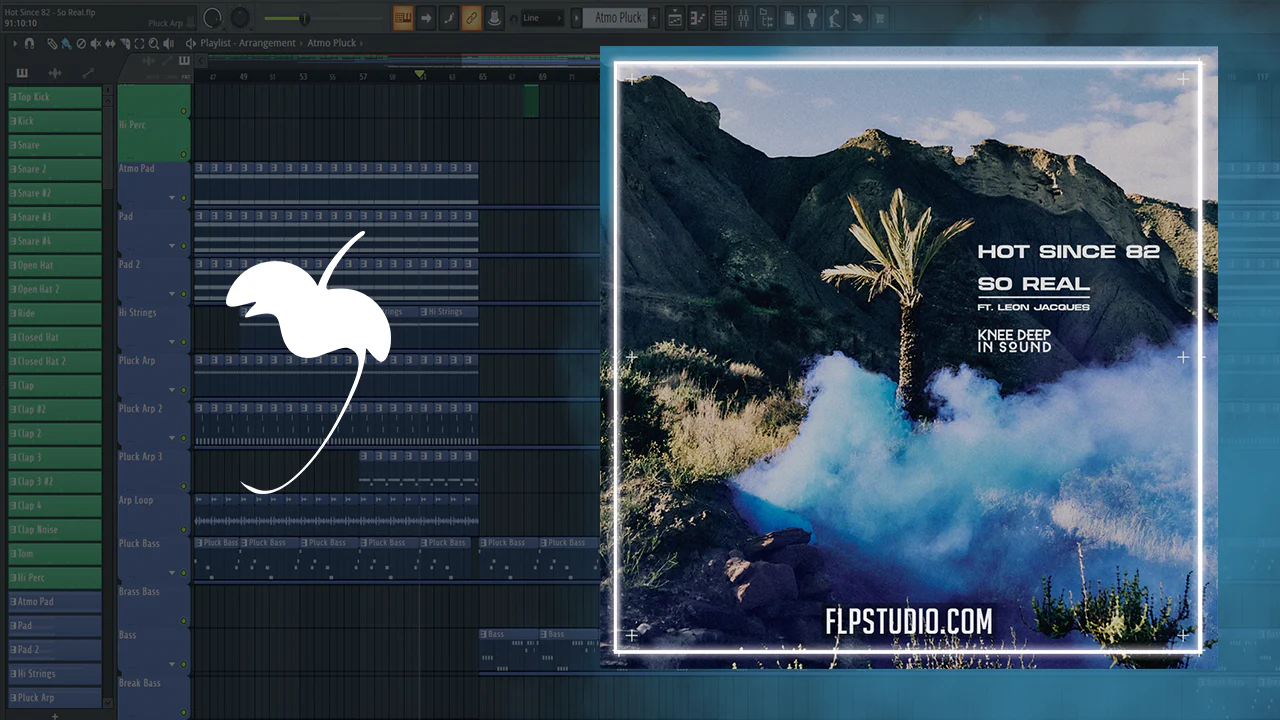Open the Piano roll view icon

pyautogui.click(x=697, y=18)
